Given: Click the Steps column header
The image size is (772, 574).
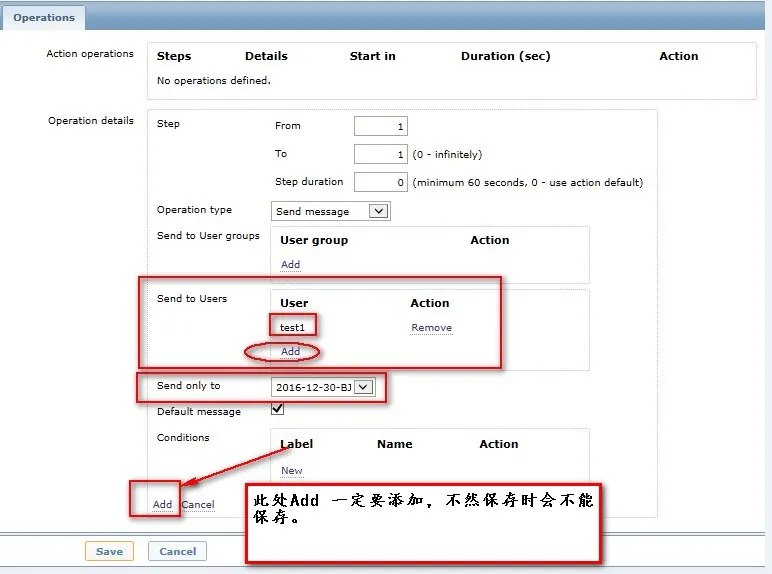Looking at the screenshot, I should point(174,56).
